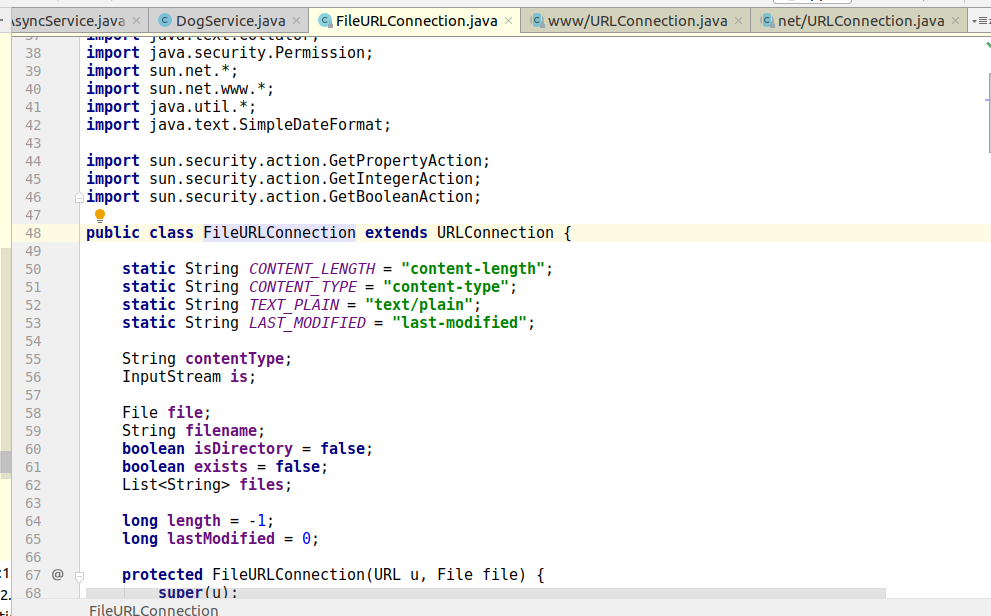This screenshot has width=991, height=616.
Task: Click the lastModified field name
Action: click(221, 539)
